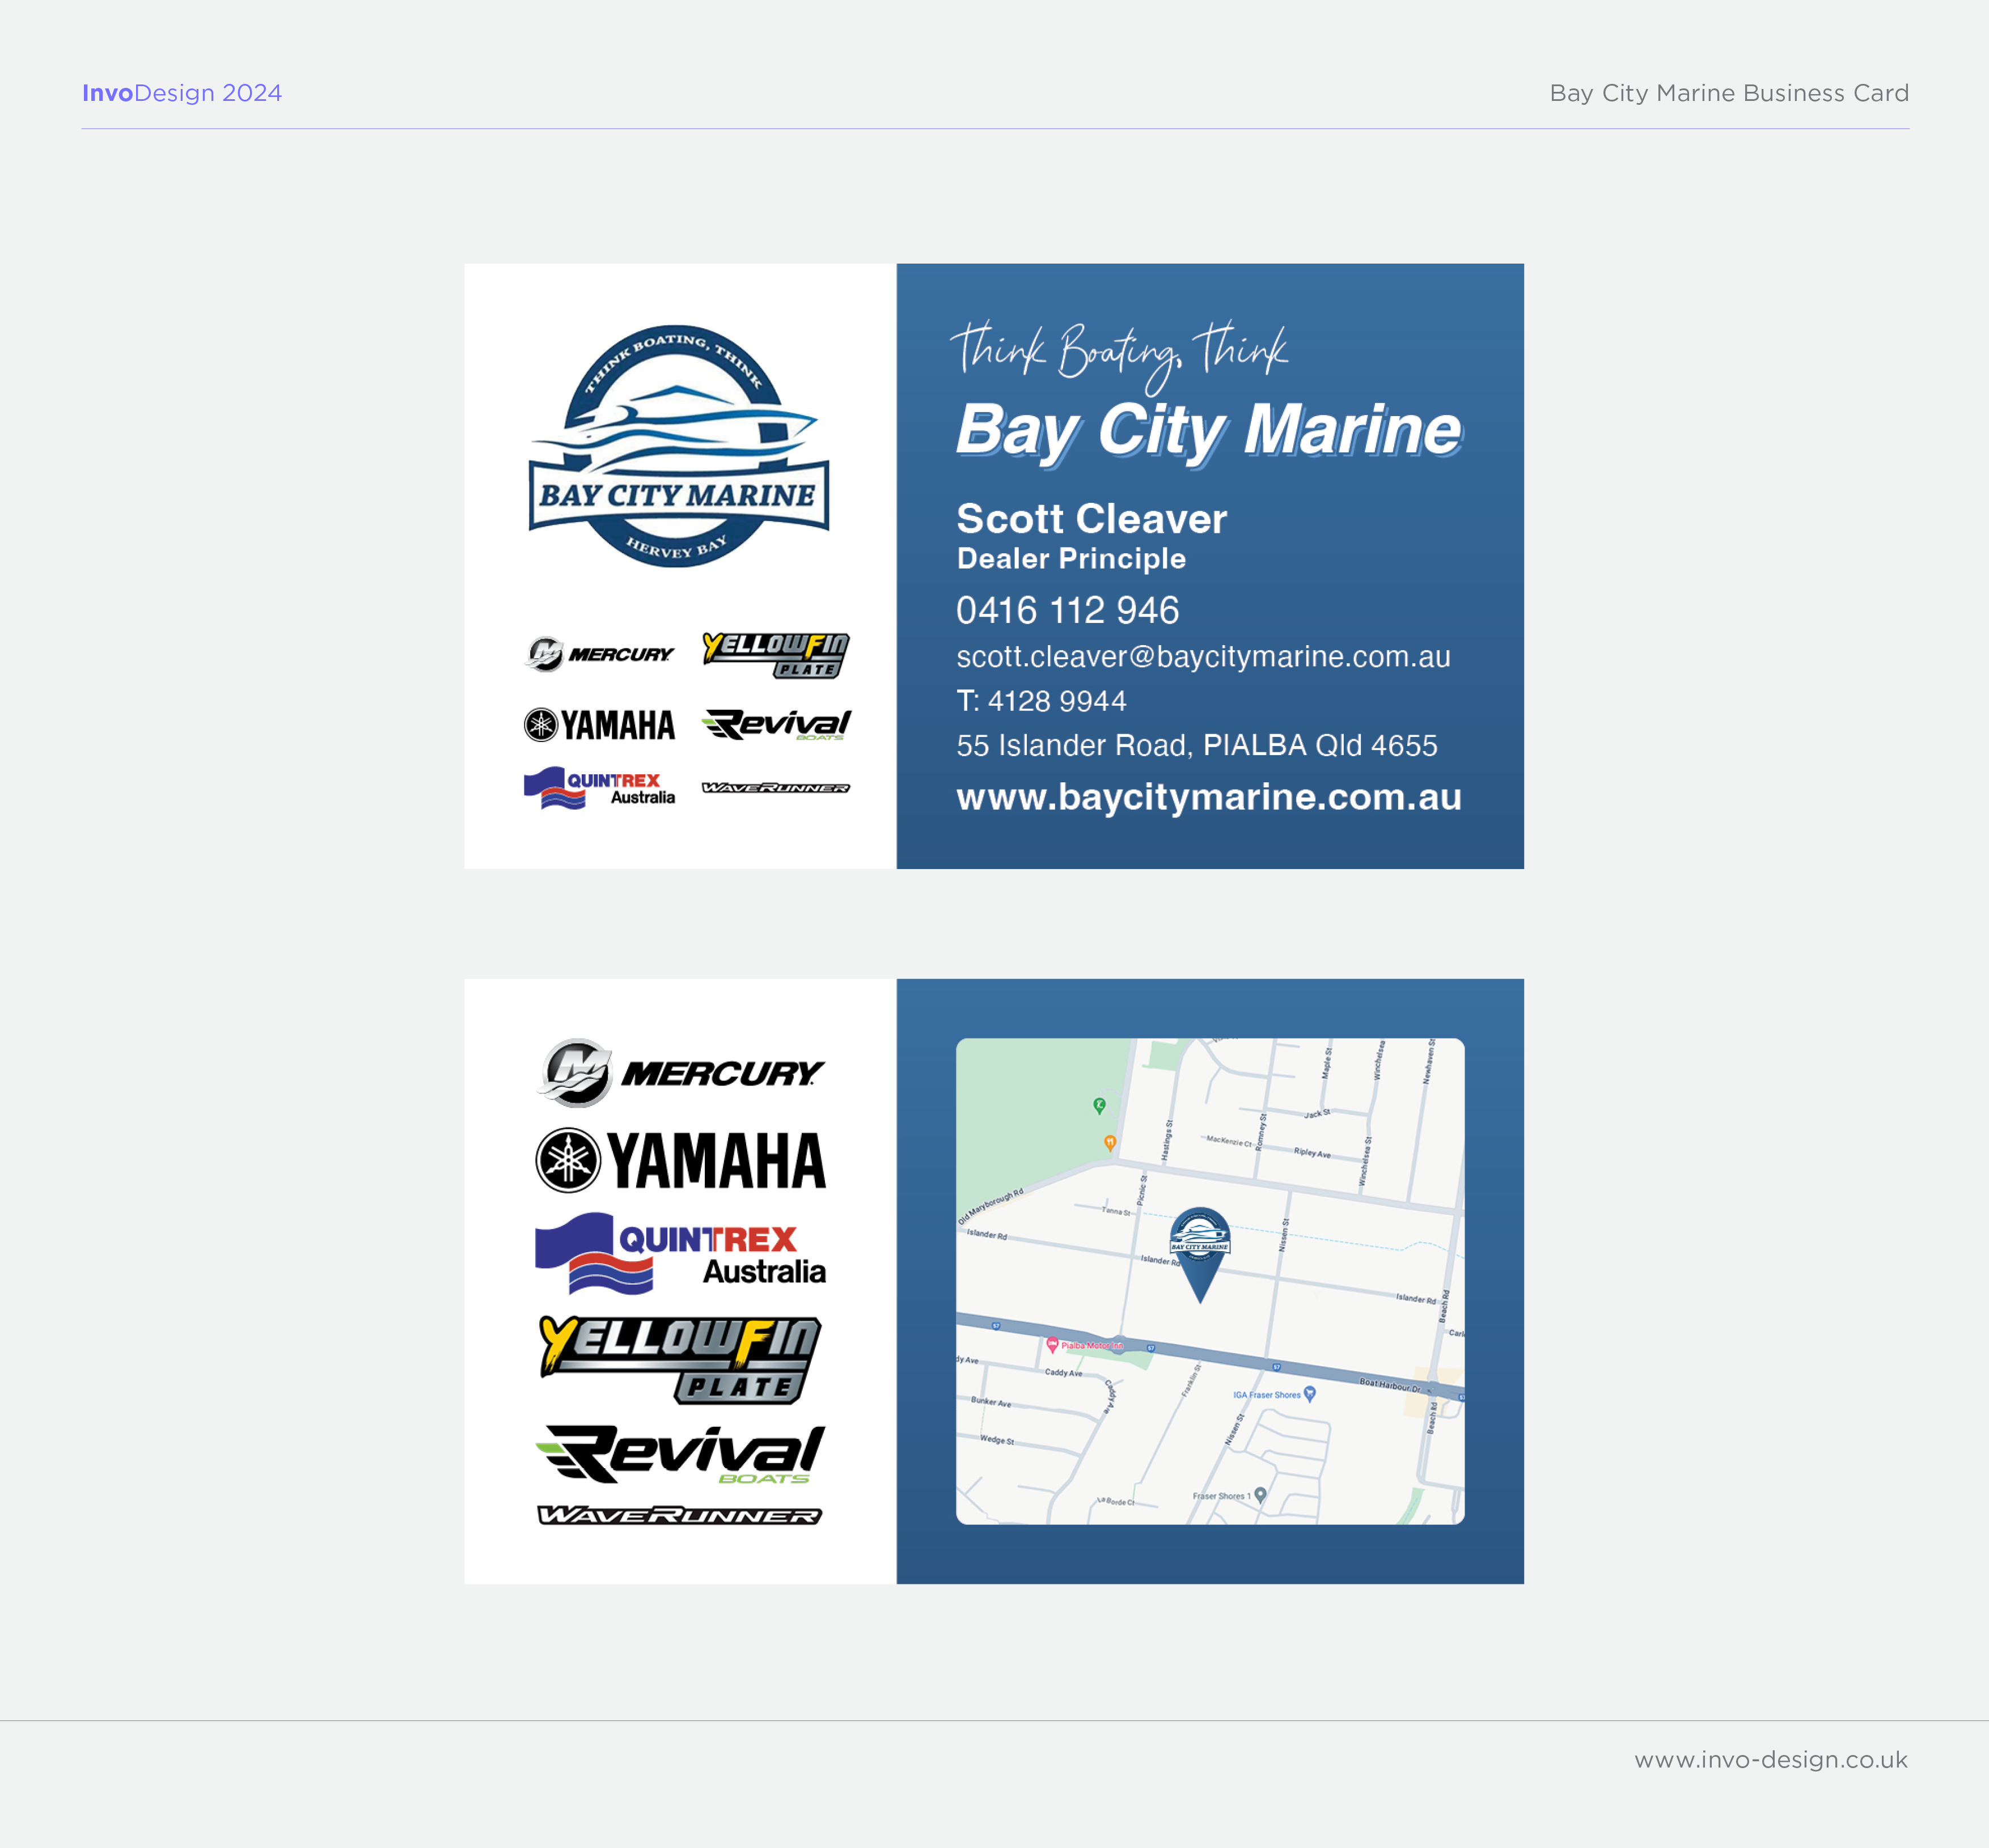Screen dimensions: 1989x1848
Task: Click the large Mercury logo on the back card
Action: 680,1073
